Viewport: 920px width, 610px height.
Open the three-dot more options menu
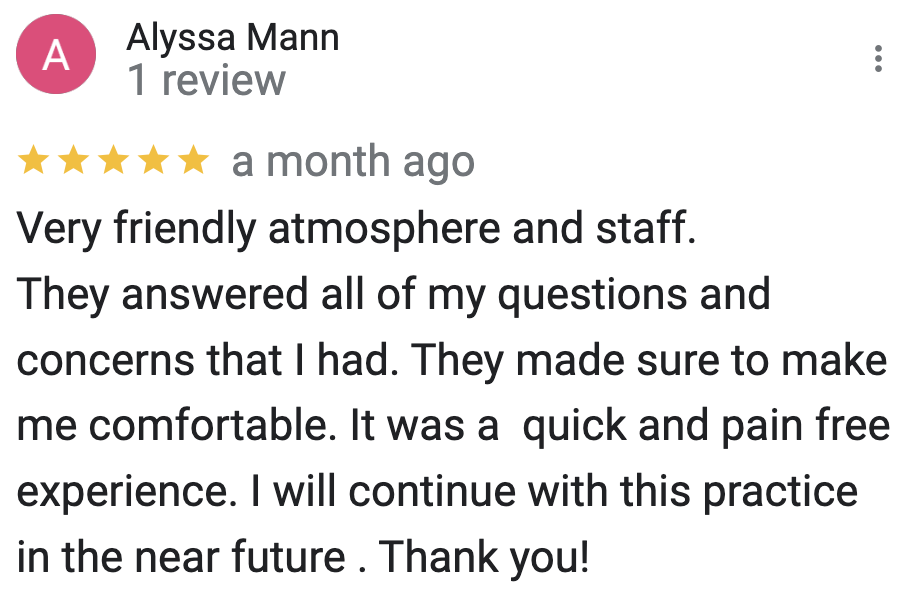pyautogui.click(x=878, y=59)
